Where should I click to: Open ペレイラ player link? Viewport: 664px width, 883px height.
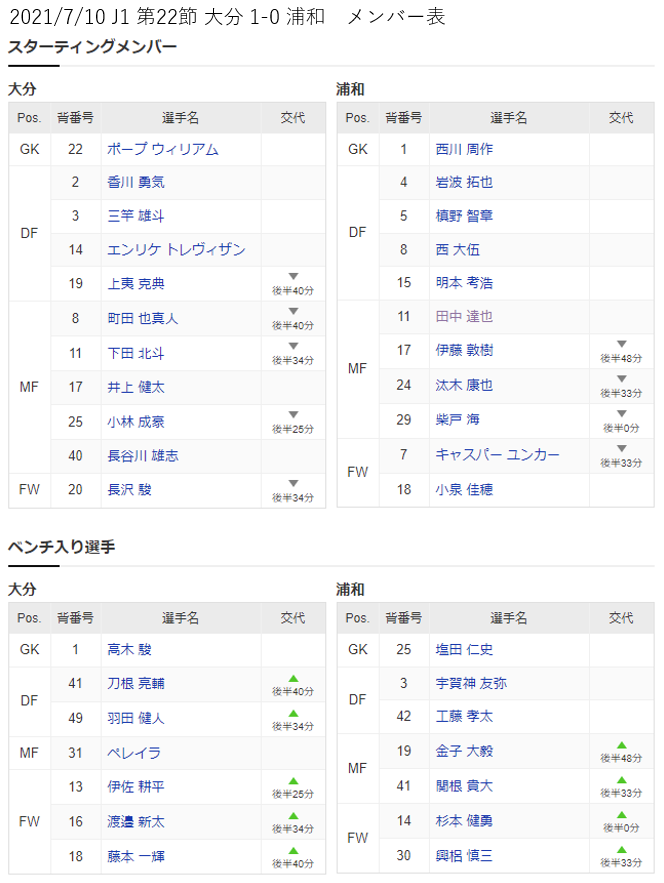tap(134, 752)
